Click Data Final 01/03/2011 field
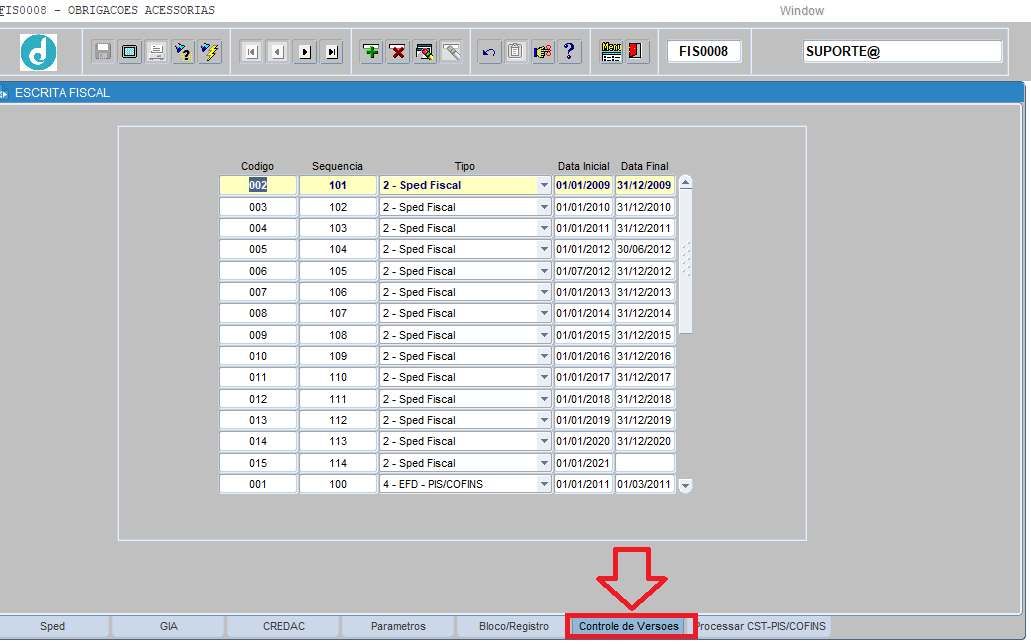 pyautogui.click(x=644, y=484)
